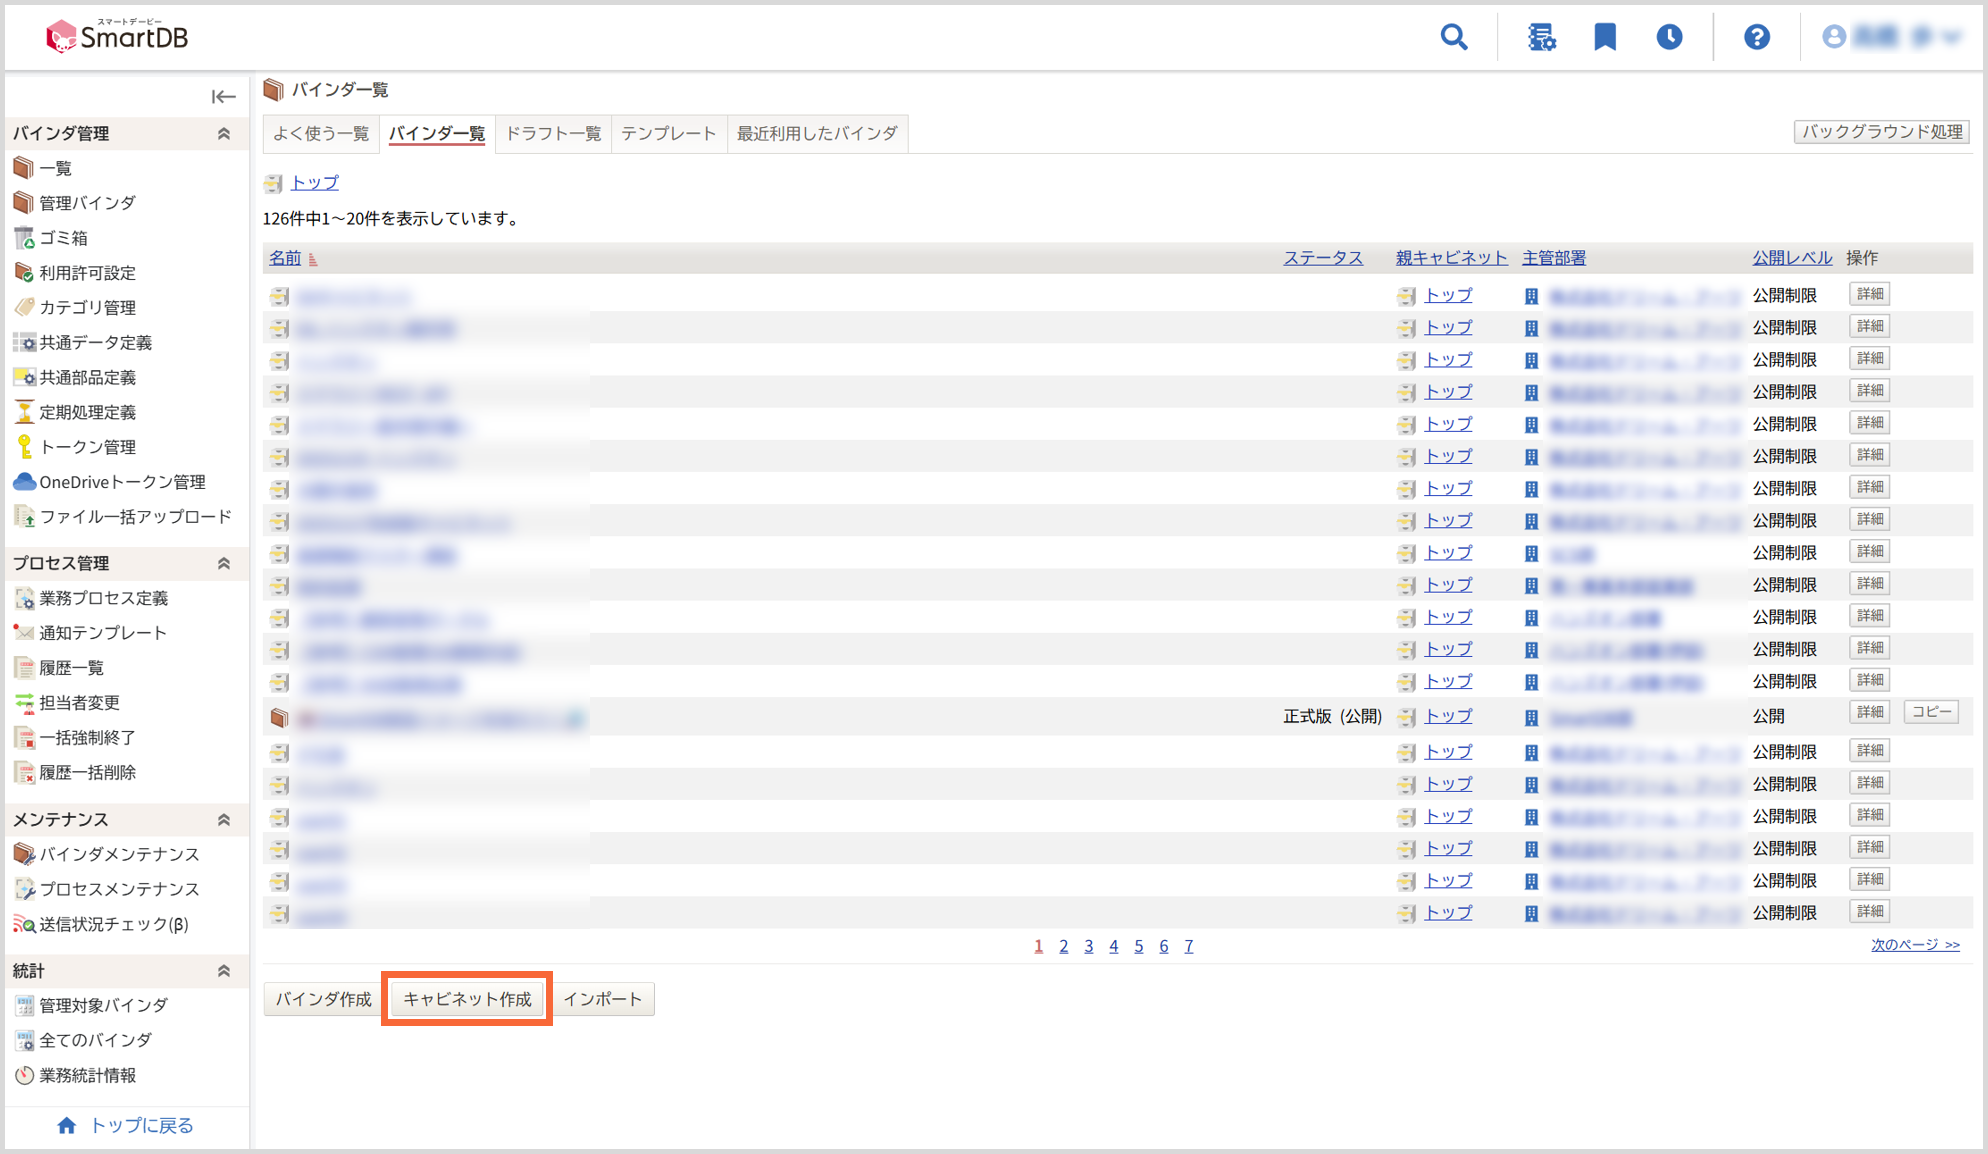This screenshot has height=1154, width=1988.
Task: Click the 業務プロセス定義 icon
Action: [24, 598]
